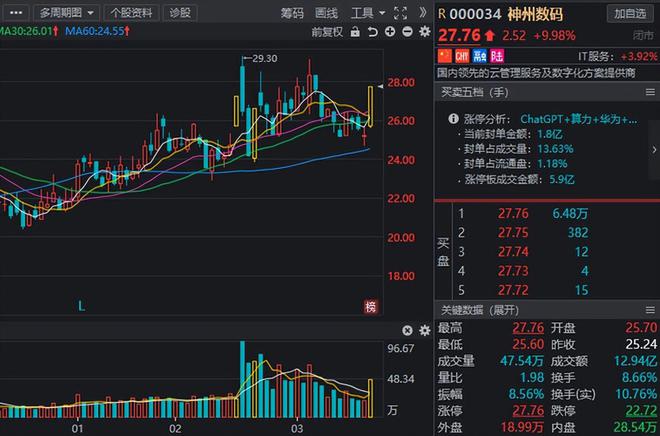Select the 画线 drawing tool

(x=326, y=13)
